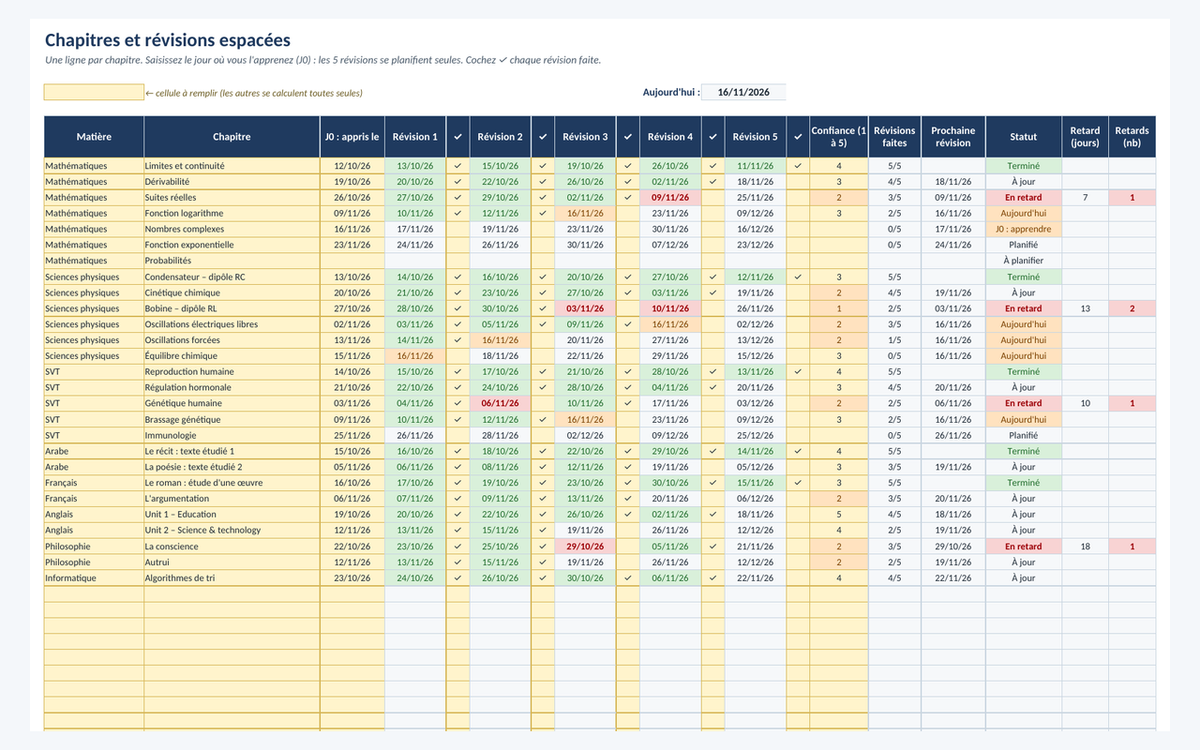Select Prochaine révision 22/11/26 for Algorithmes de tri
The height and width of the screenshot is (750, 1200).
pos(953,578)
